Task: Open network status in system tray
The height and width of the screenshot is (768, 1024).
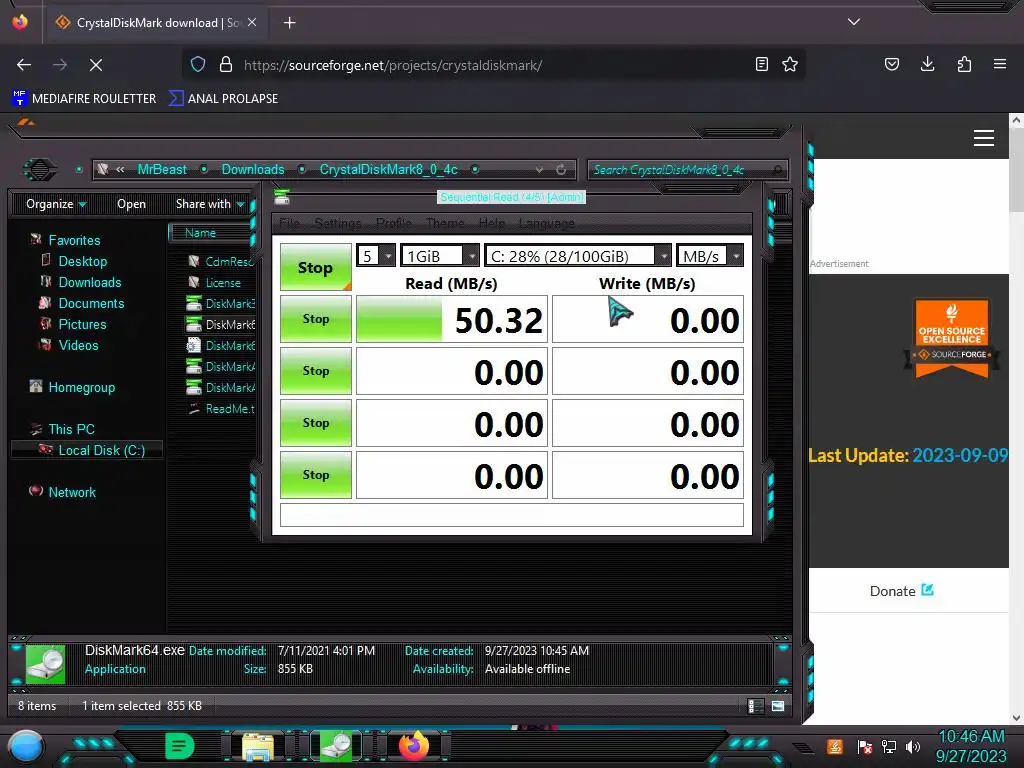Action: coord(888,746)
